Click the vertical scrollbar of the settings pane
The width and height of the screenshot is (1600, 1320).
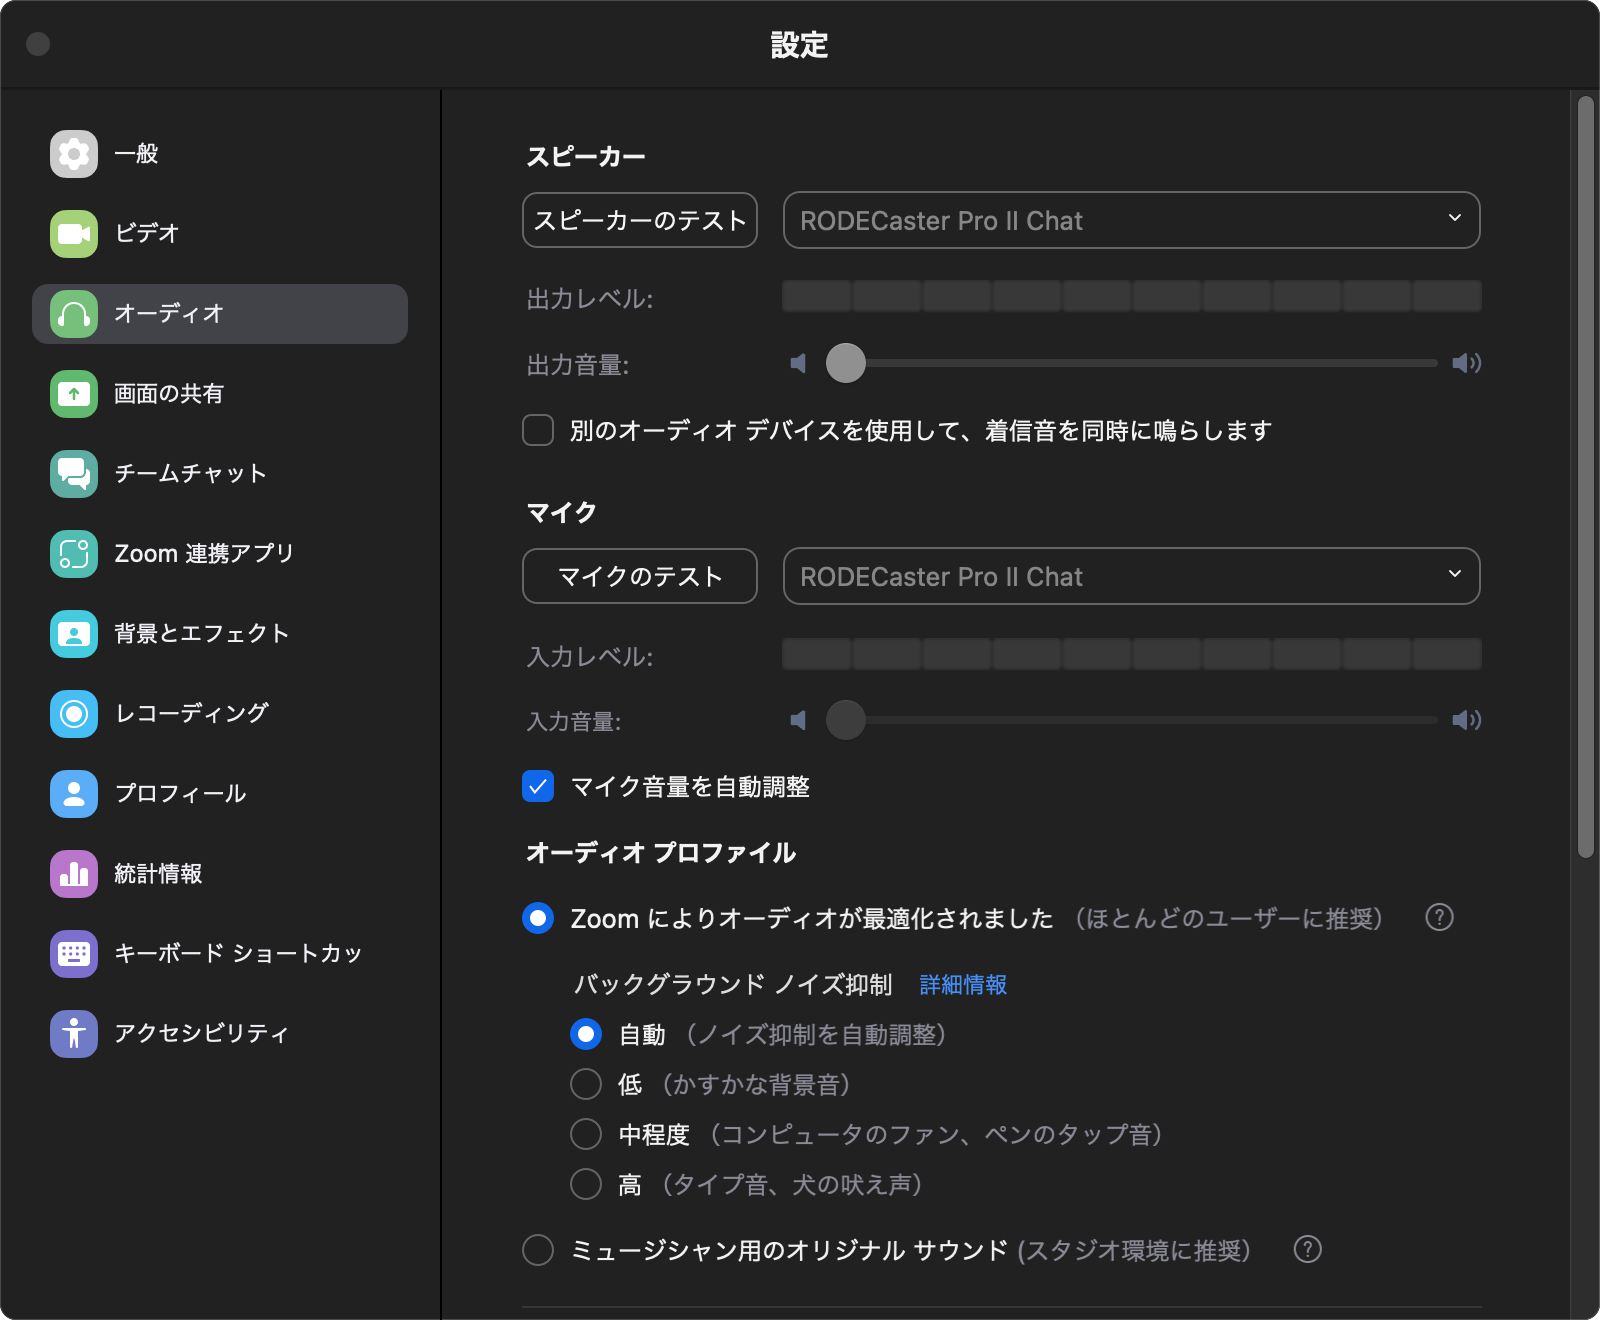click(1586, 477)
